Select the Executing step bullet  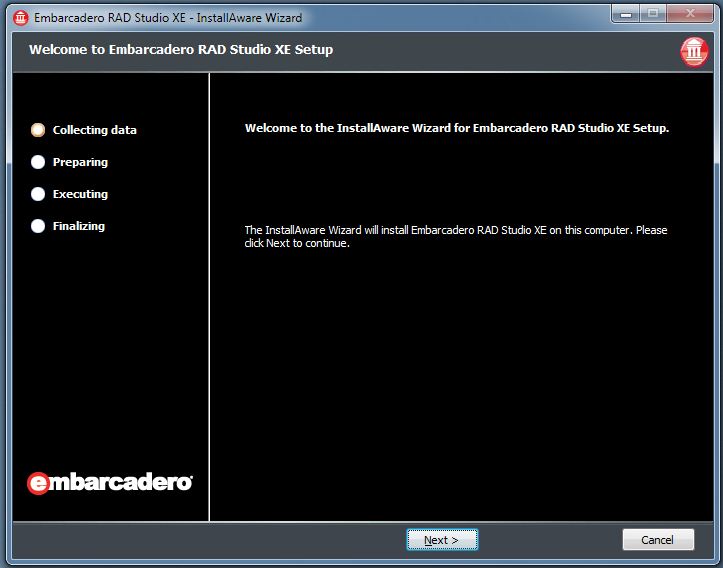click(x=38, y=194)
